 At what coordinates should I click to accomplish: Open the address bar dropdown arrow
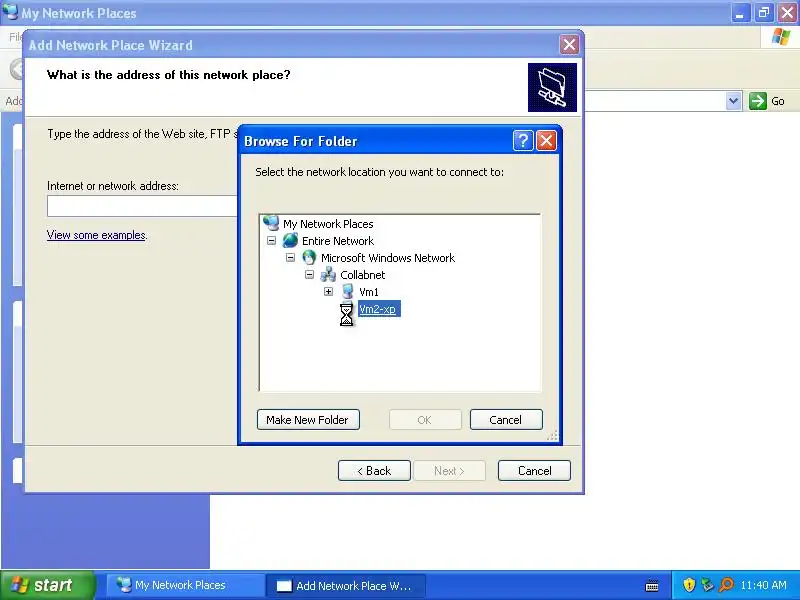coord(733,101)
